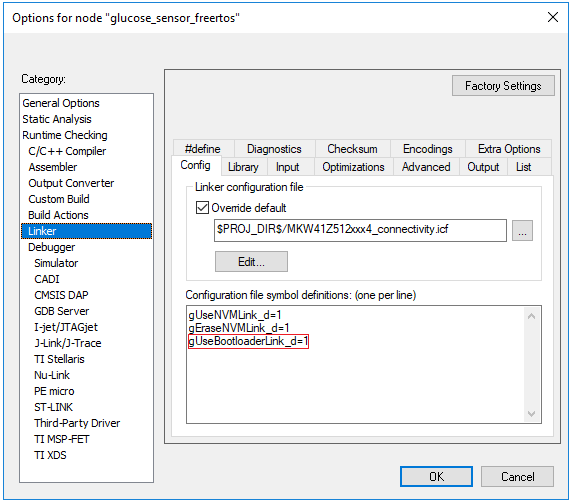Select the highlighted Linker category
Screen dimensions: 572x504
86,231
